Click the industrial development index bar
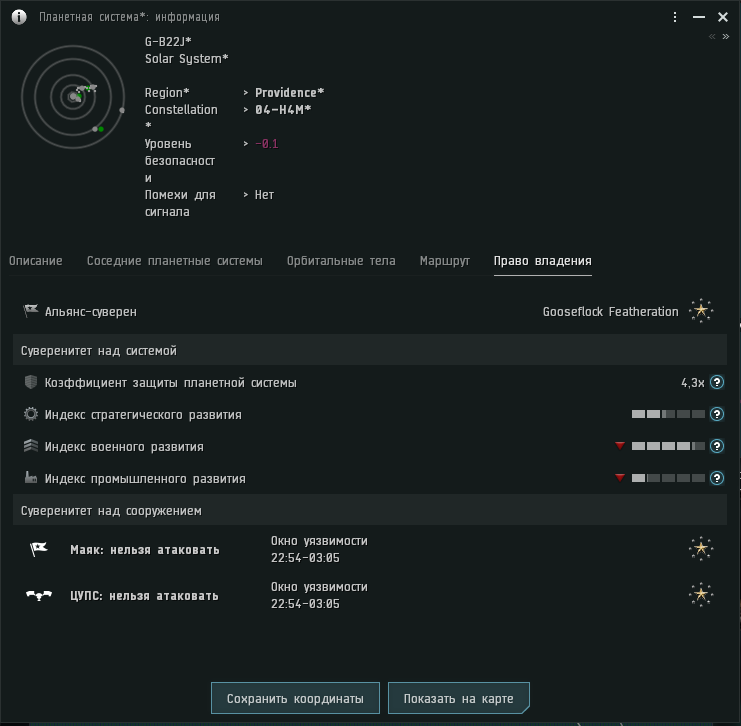The height and width of the screenshot is (726, 741). (668, 478)
